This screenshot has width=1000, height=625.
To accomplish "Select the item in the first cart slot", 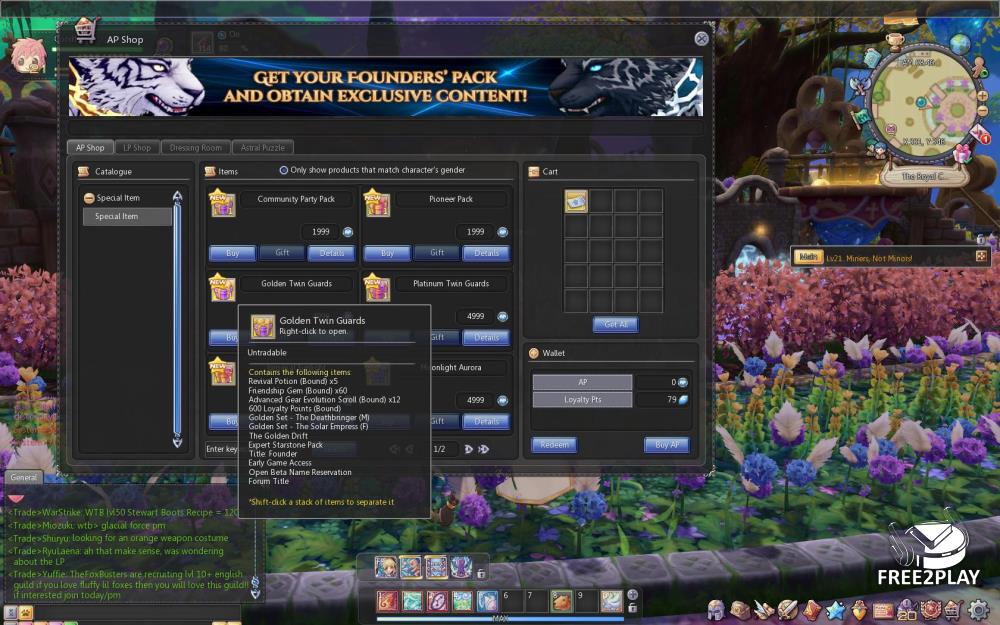I will click(x=576, y=201).
